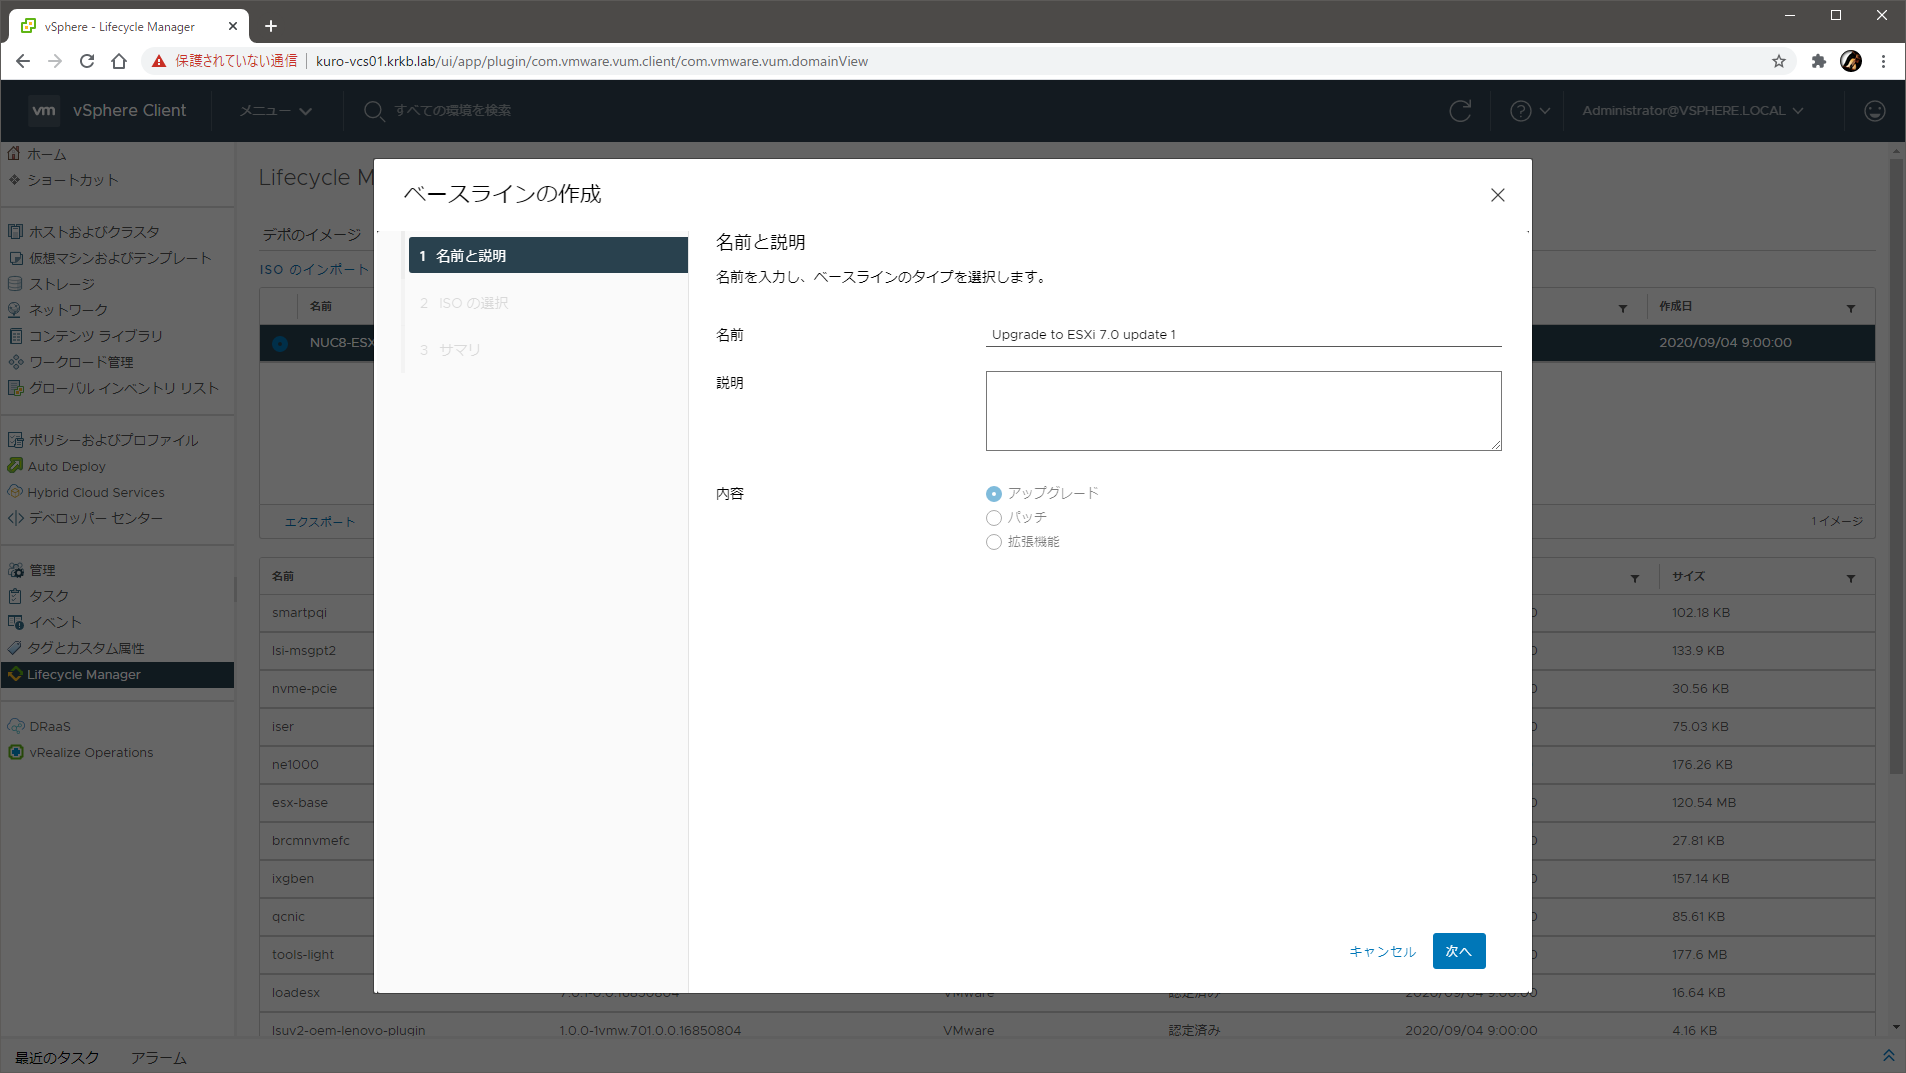
Task: Click the refresh icon in vSphere header
Action: click(1460, 111)
